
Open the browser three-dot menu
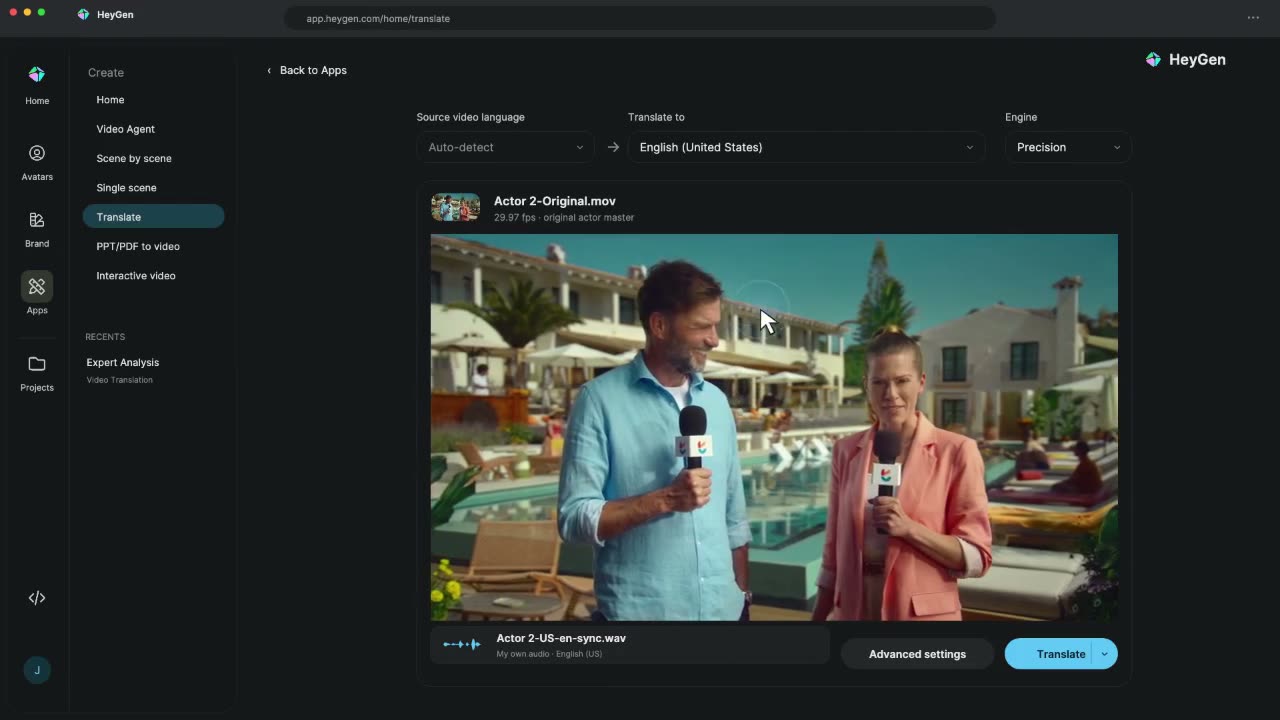(x=1253, y=18)
